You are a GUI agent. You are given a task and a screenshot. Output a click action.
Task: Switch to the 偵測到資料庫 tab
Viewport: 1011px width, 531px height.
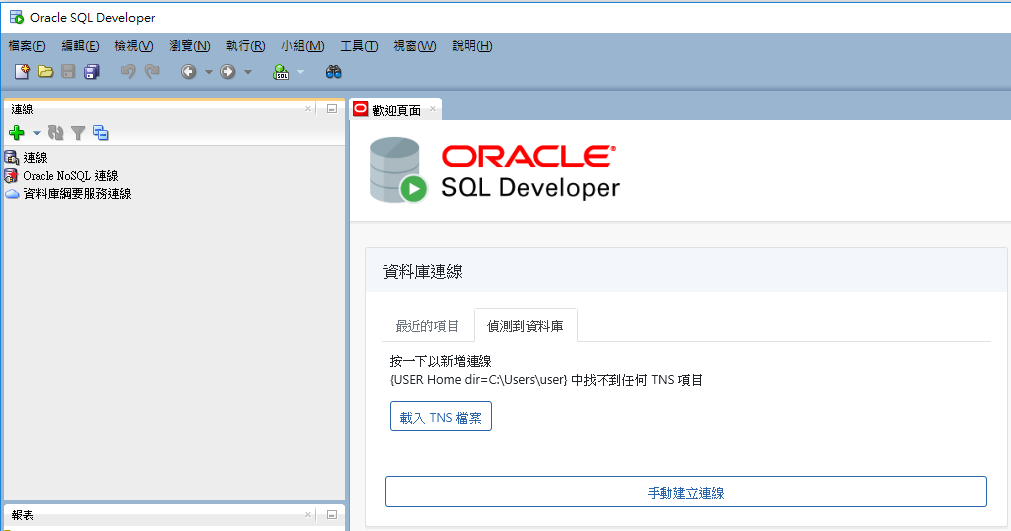[x=525, y=326]
